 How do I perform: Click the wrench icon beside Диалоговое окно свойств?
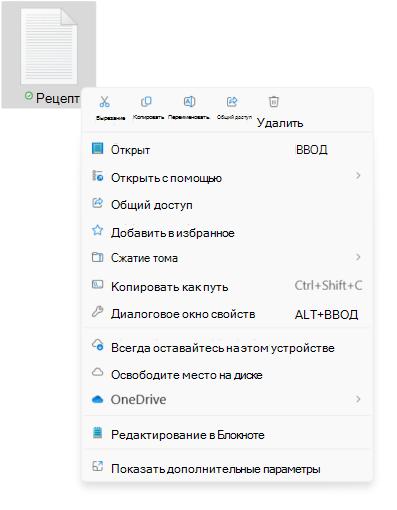[97, 311]
